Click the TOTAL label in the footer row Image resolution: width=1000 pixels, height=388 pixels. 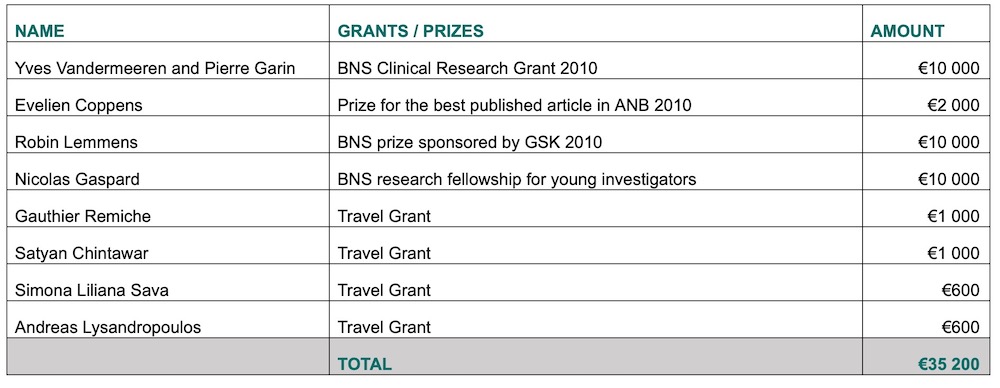[365, 364]
